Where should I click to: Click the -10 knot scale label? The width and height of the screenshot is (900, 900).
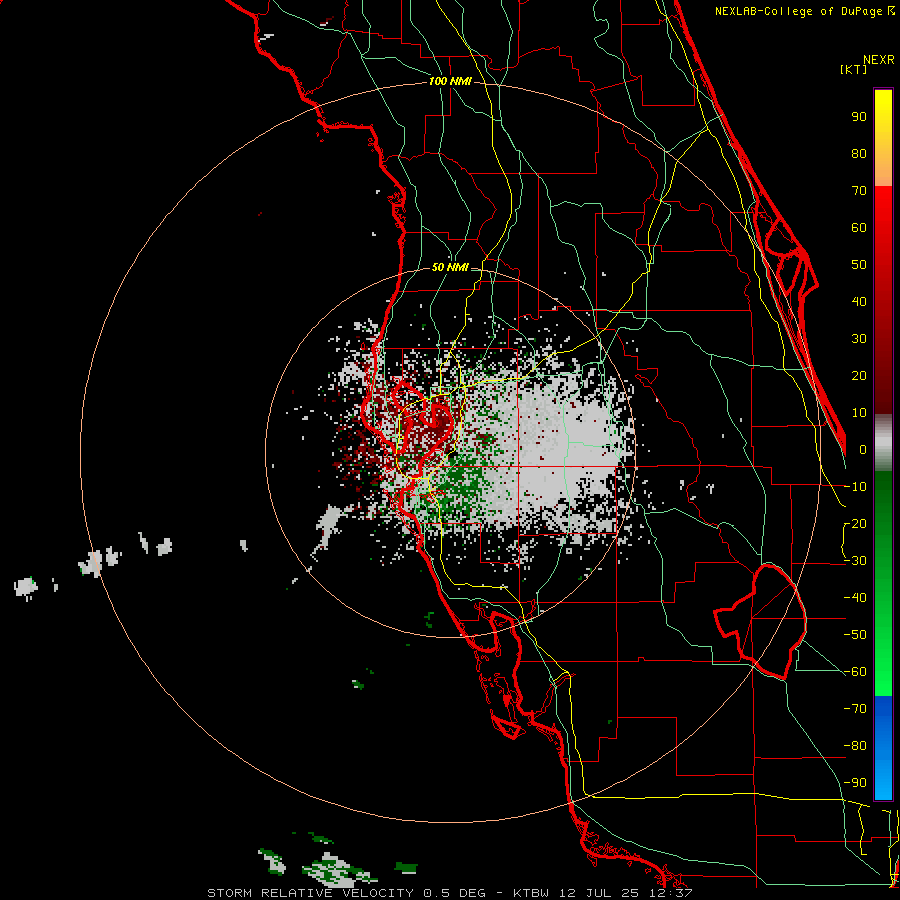(855, 487)
